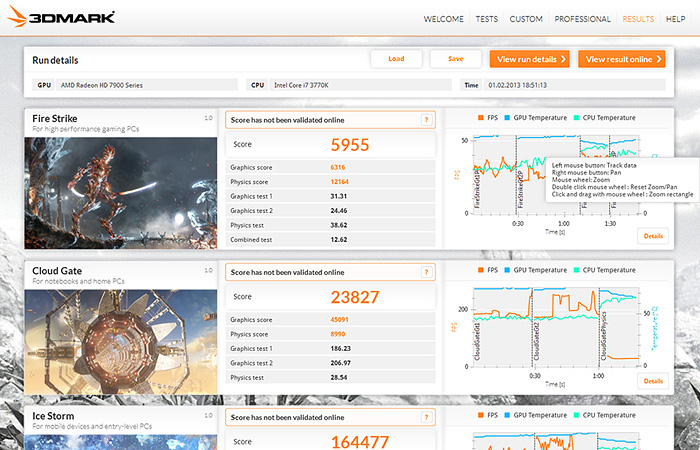Click the Cloud Gate performance graph
Image resolution: width=700 pixels, height=450 pixels.
[x=556, y=327]
